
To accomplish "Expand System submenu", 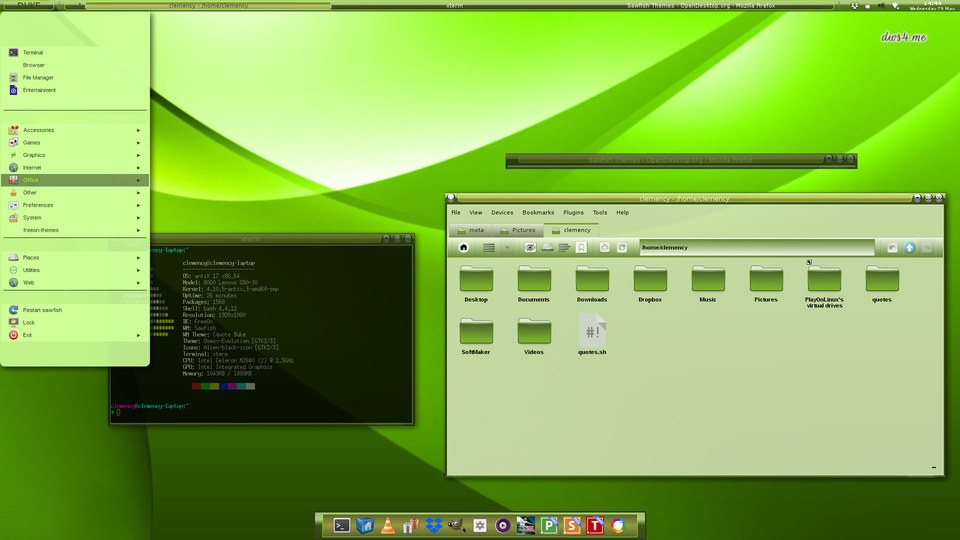I will [75, 217].
